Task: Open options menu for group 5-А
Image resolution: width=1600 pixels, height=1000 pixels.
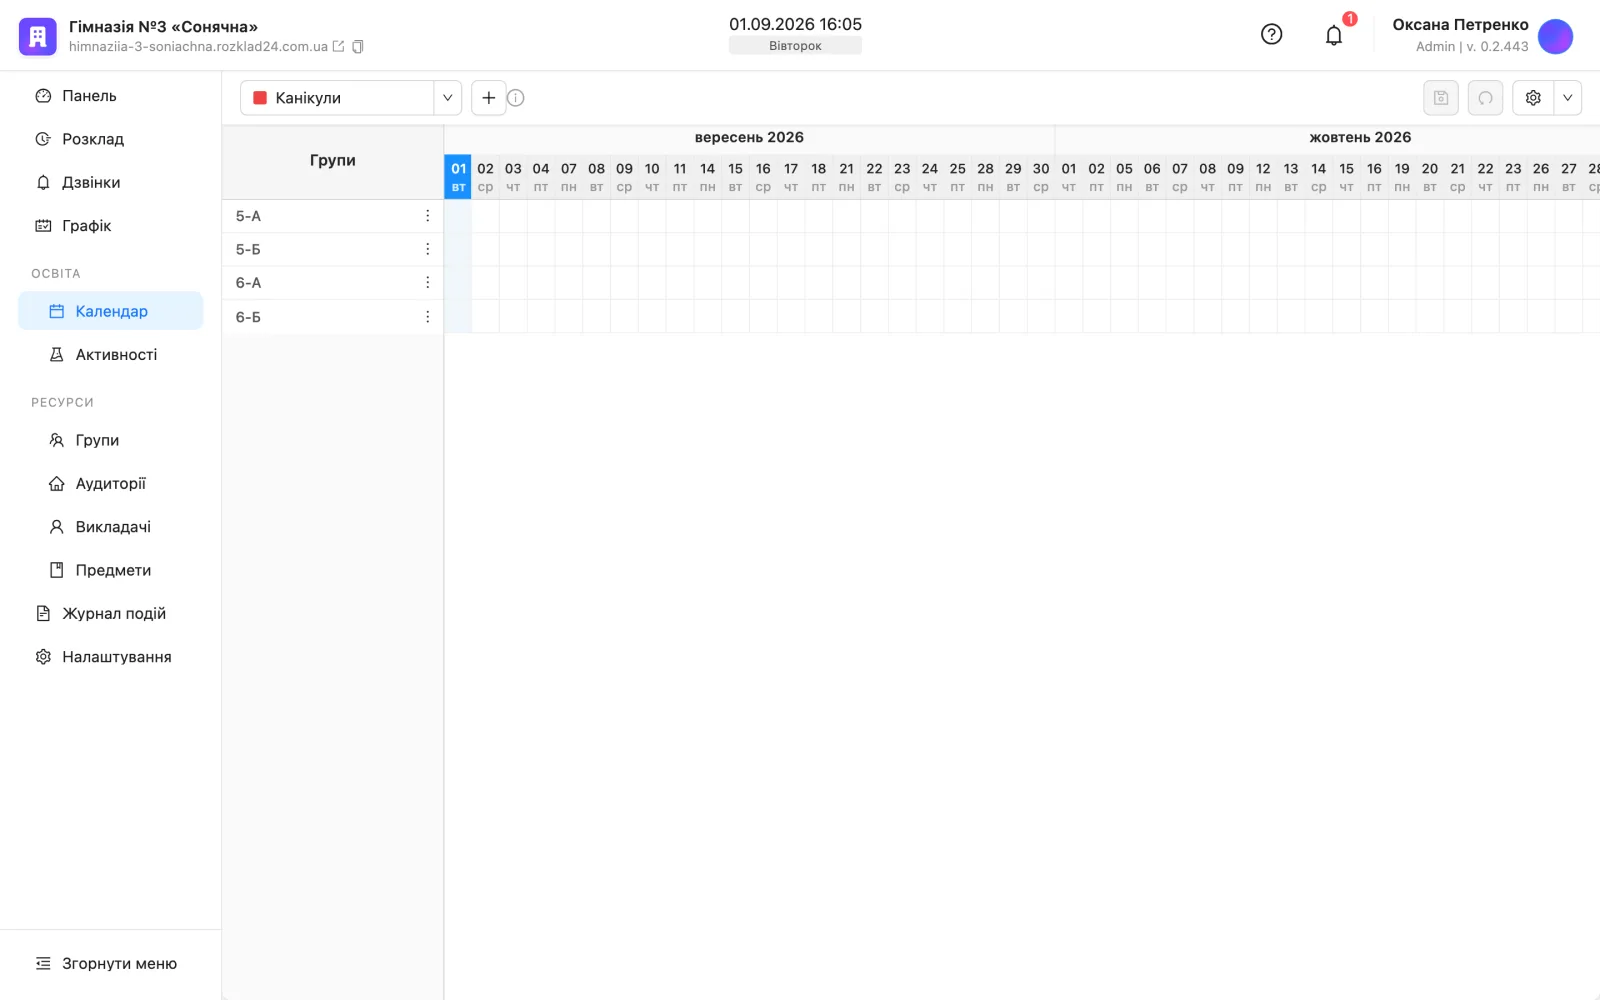Action: (x=427, y=216)
